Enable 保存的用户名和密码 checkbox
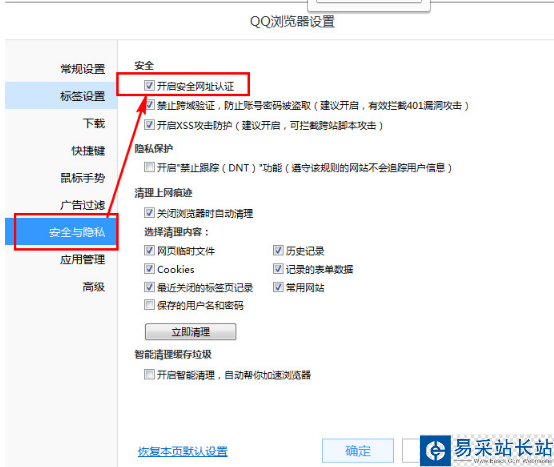554x467 pixels. tap(149, 305)
